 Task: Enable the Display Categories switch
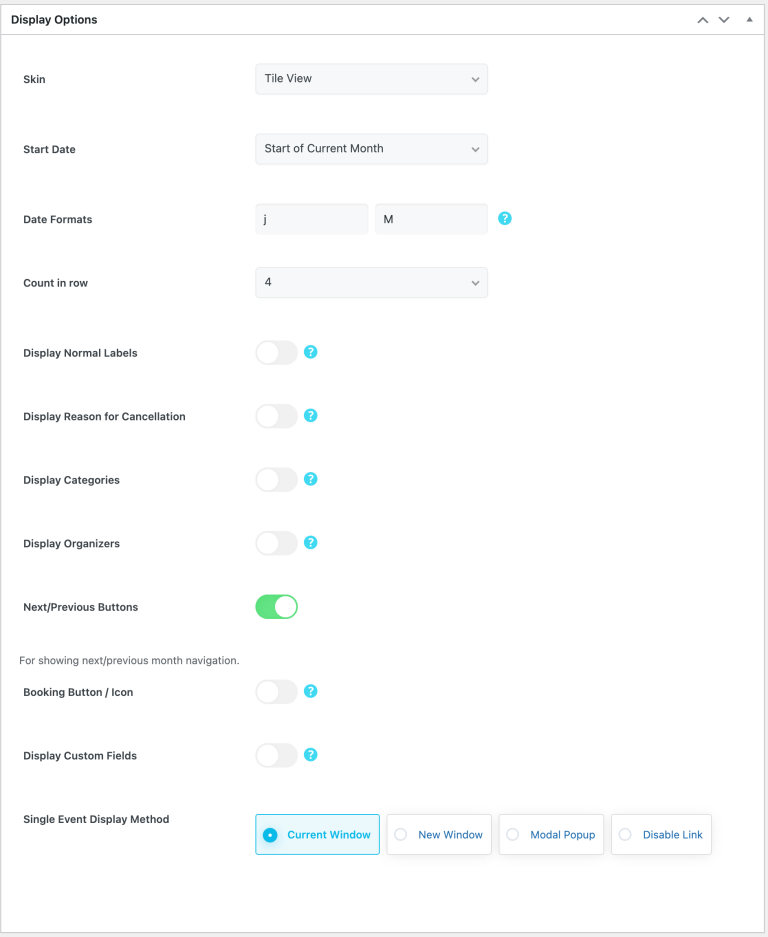coord(276,479)
